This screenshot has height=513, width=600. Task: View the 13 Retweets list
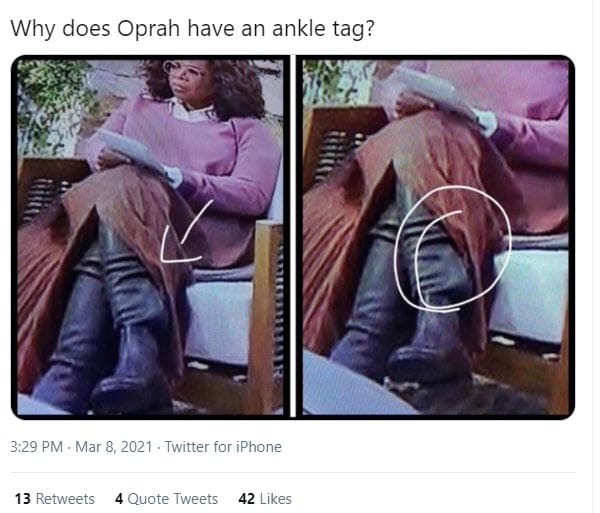(x=55, y=499)
